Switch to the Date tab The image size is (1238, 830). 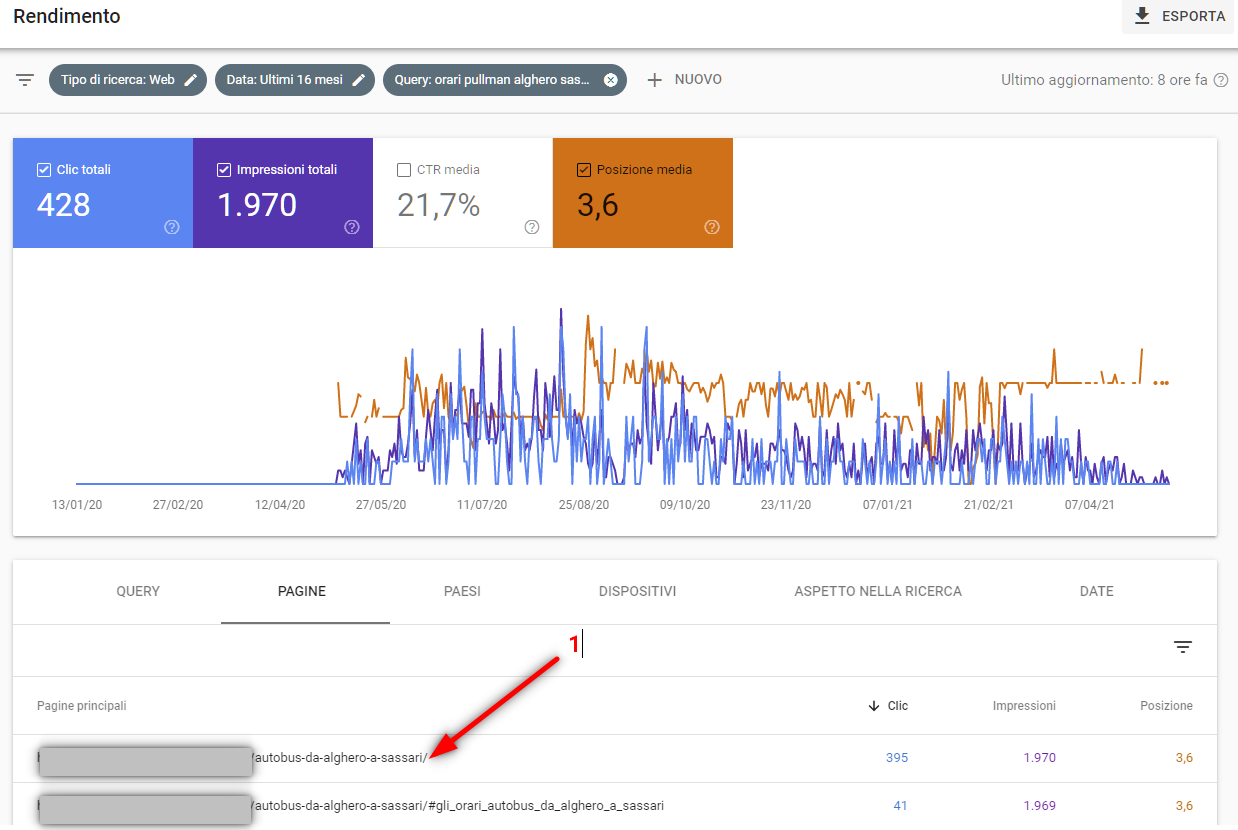[x=1097, y=591]
